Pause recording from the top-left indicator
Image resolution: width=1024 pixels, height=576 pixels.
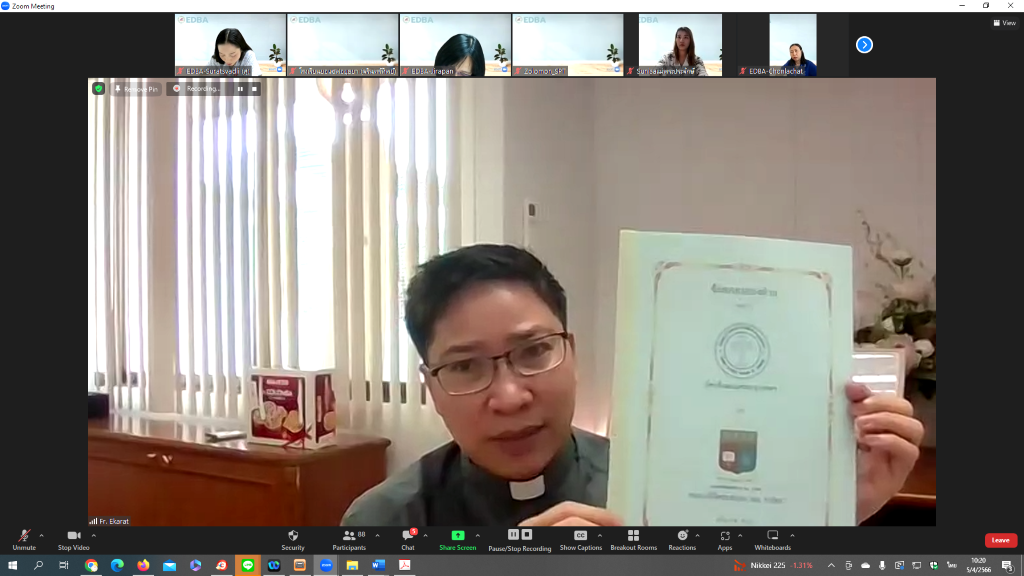point(240,89)
